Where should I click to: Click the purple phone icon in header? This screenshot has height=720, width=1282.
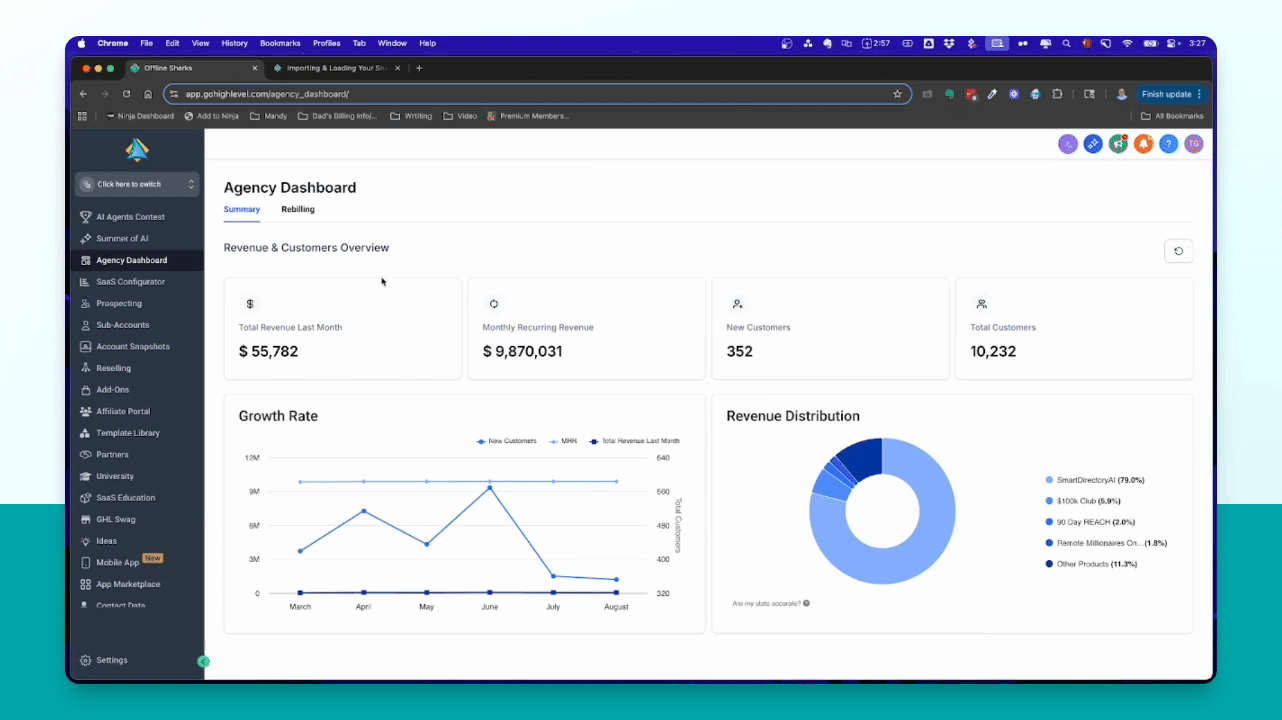1068,144
